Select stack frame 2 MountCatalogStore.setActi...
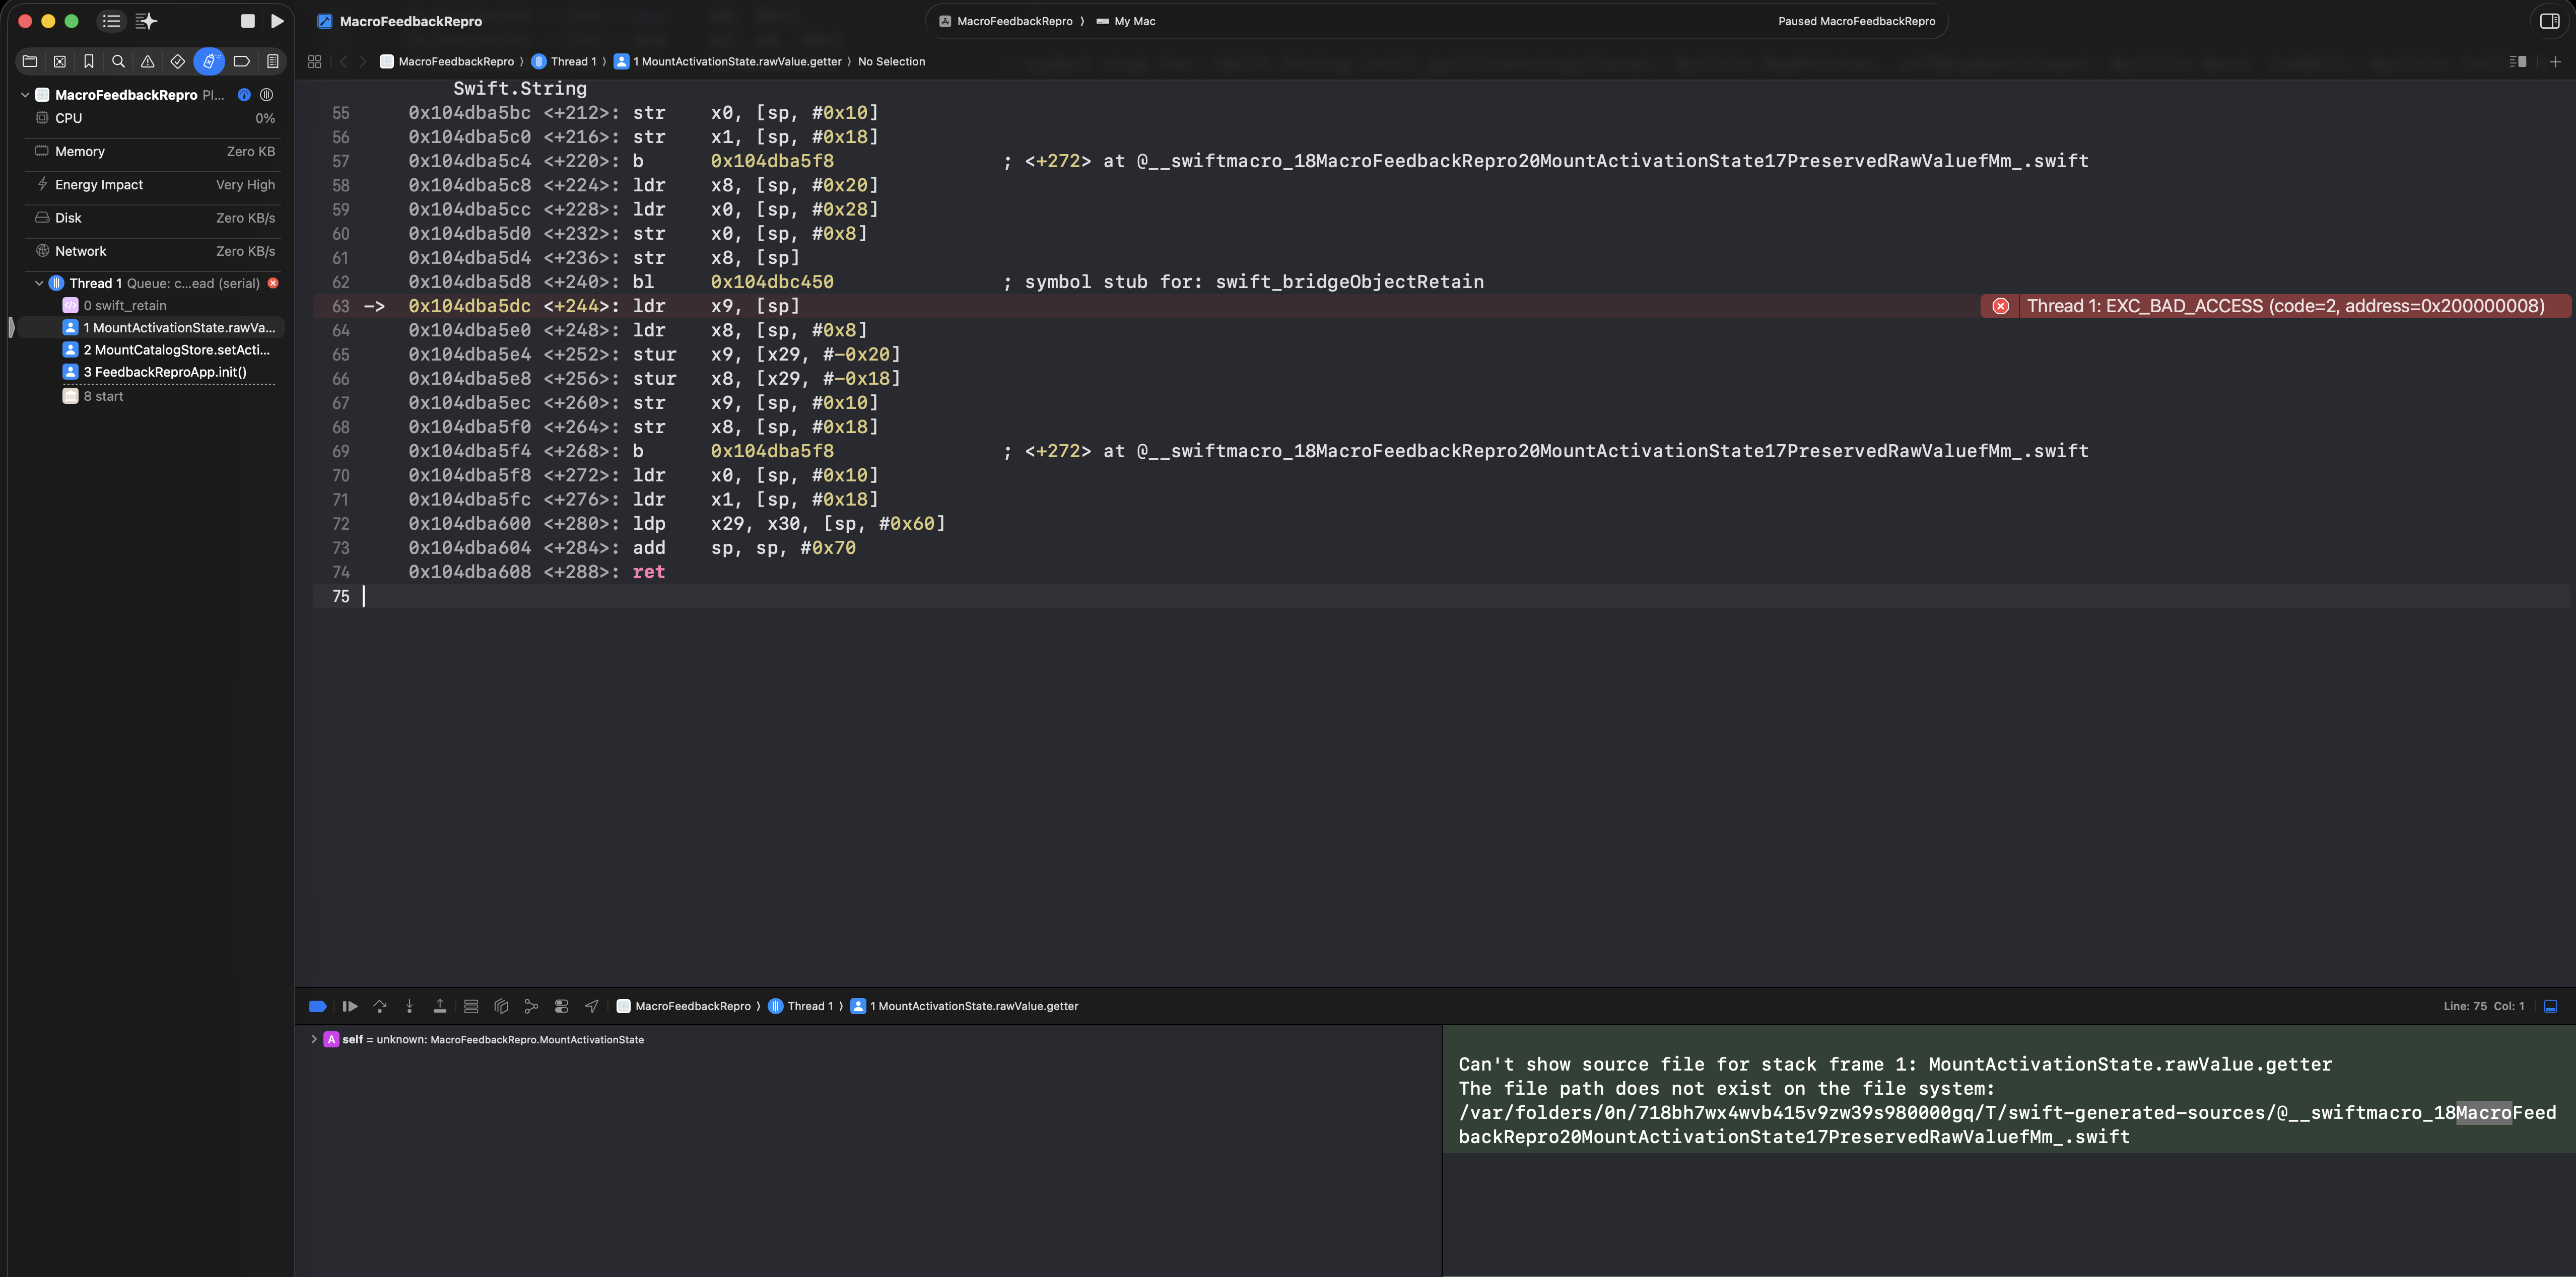 click(x=176, y=350)
